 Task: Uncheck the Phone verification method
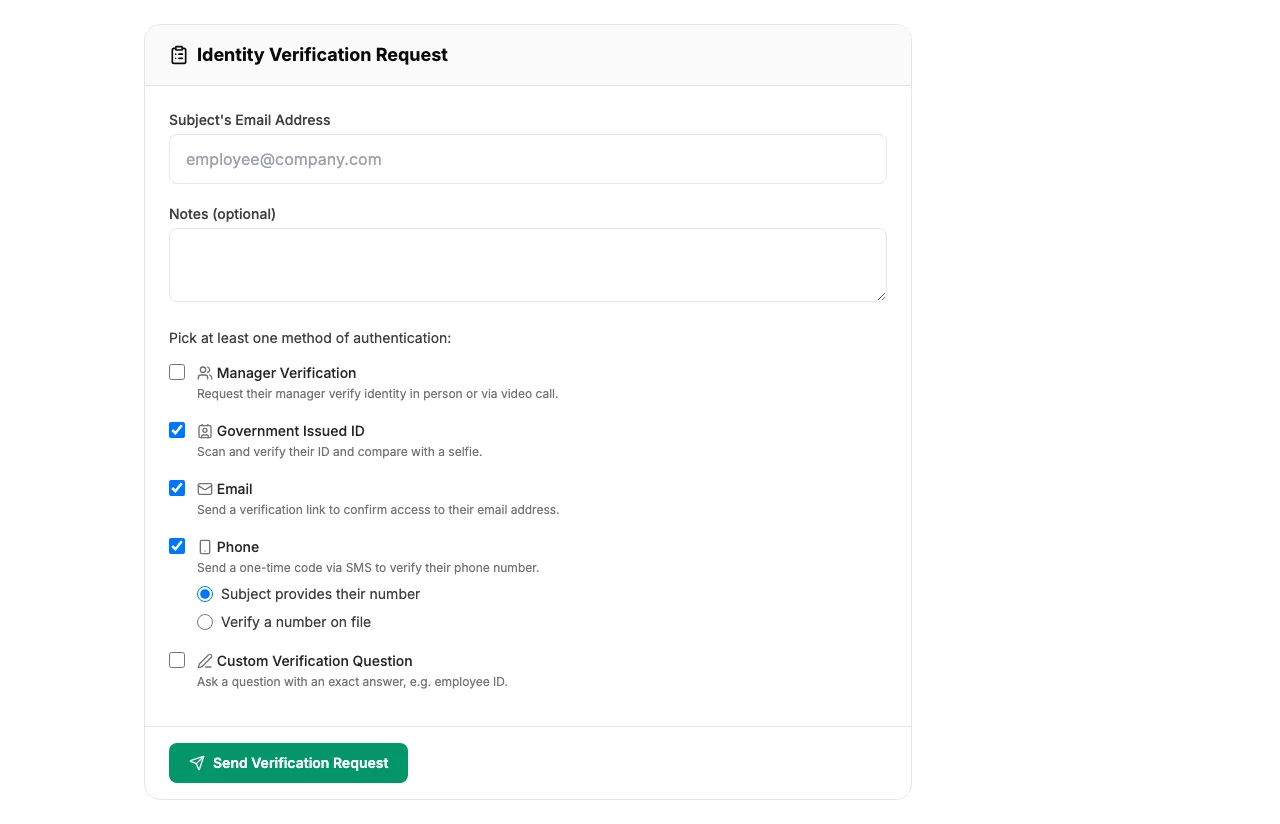pos(177,546)
